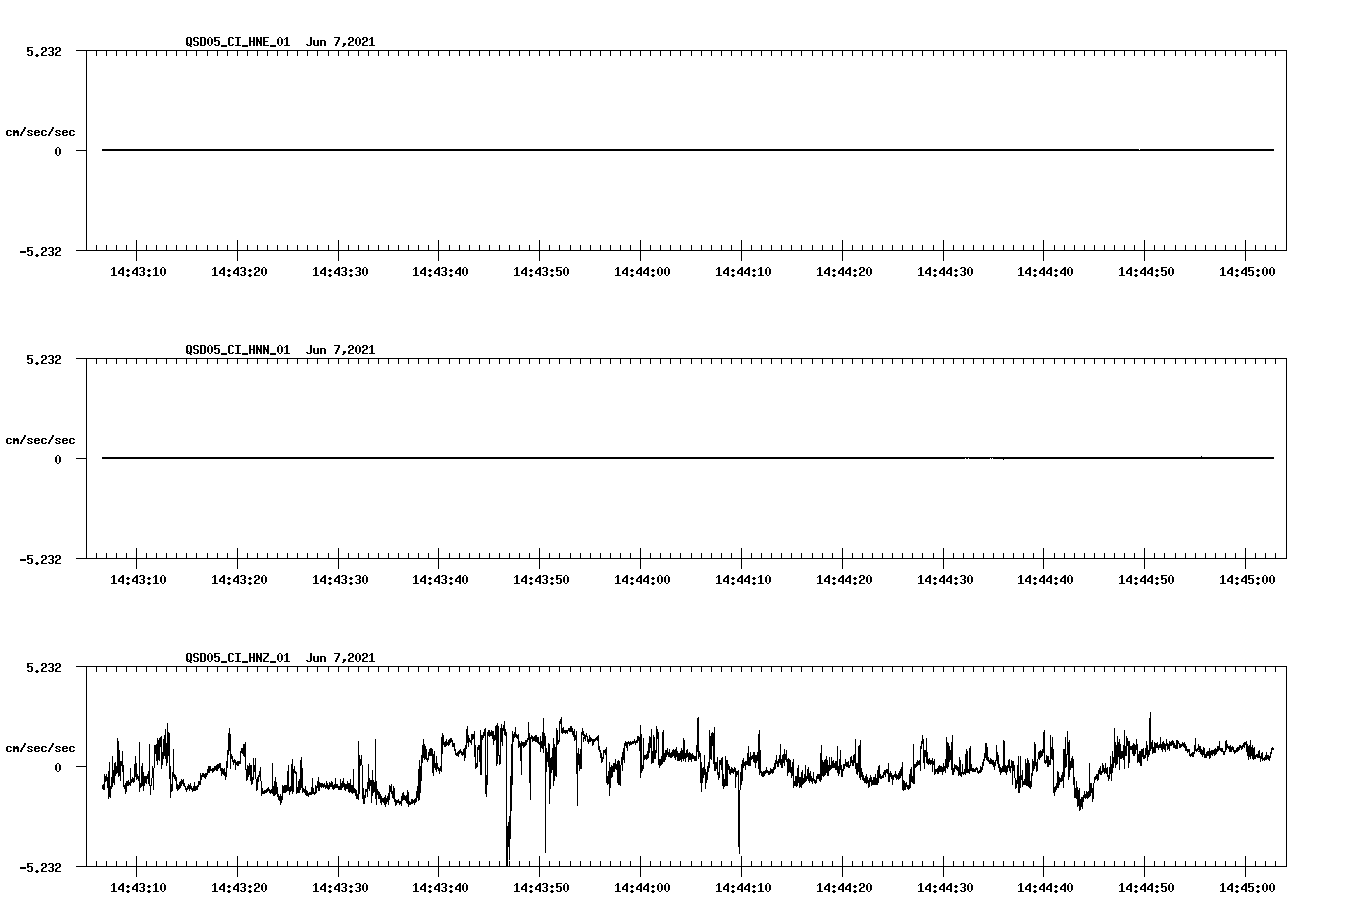Click 14:43:50 time label under HNZ plot
The image size is (1358, 924).
(x=541, y=887)
